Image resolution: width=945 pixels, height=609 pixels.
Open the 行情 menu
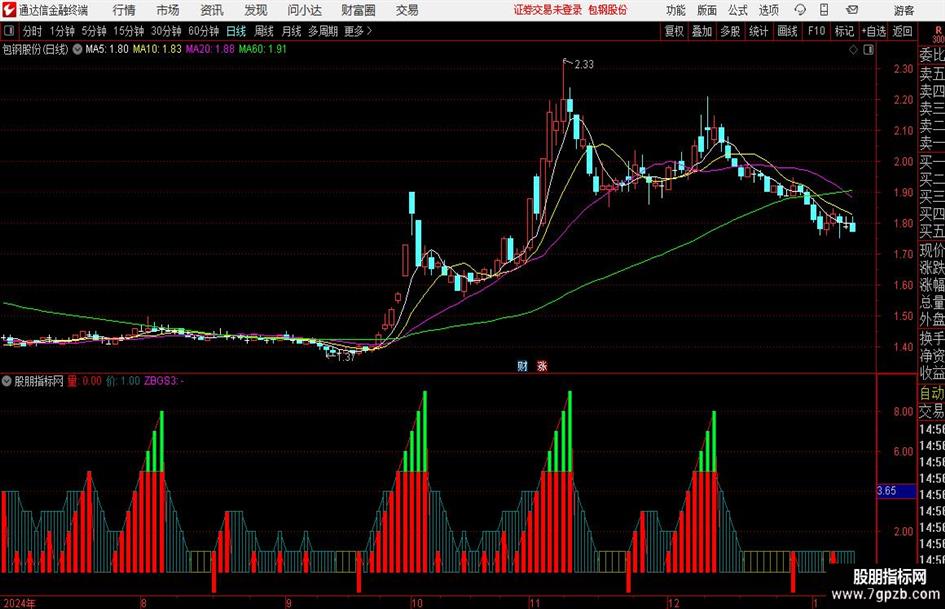(124, 10)
